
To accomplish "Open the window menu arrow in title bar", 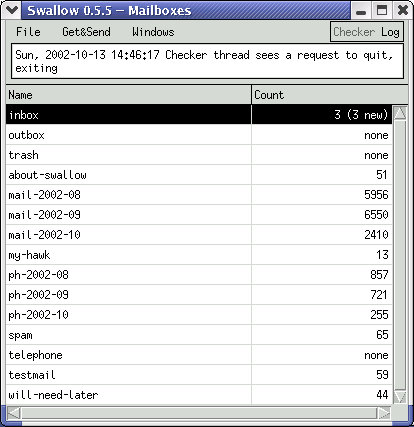I will point(12,10).
